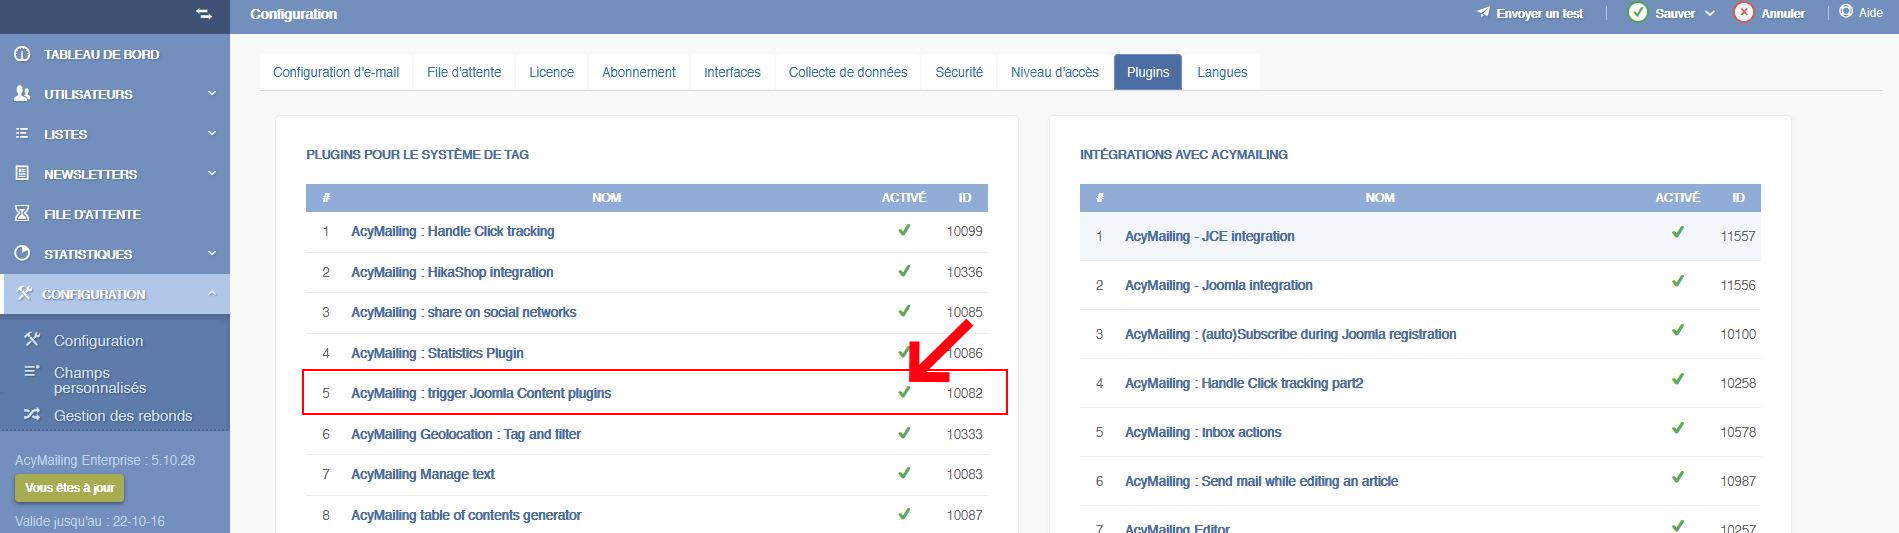Open trigger Joomla Content plugins link
The width and height of the screenshot is (1899, 533).
coord(481,393)
